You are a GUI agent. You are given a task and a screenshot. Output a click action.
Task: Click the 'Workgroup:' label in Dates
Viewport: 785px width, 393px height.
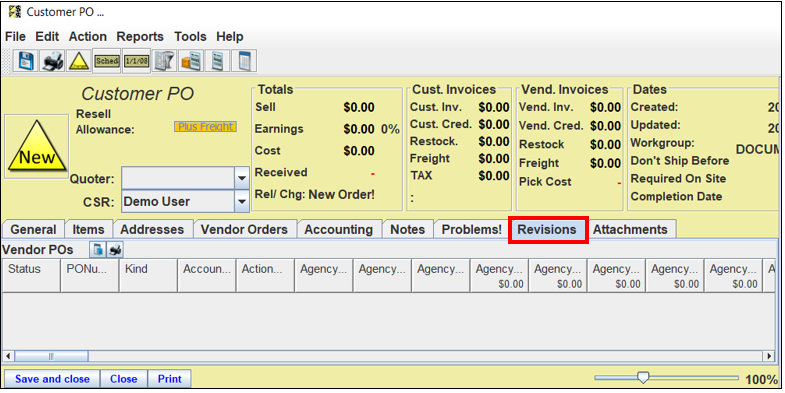662,143
